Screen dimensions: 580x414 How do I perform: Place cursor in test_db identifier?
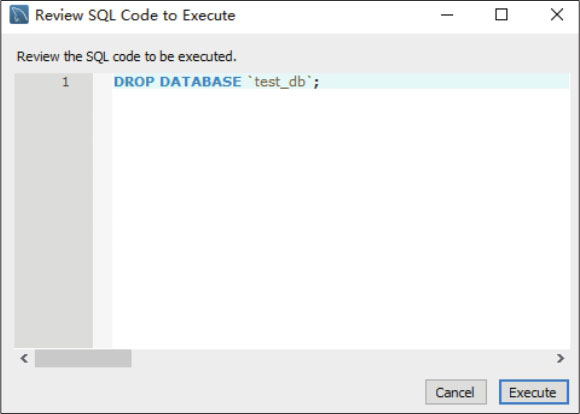pyautogui.click(x=280, y=82)
